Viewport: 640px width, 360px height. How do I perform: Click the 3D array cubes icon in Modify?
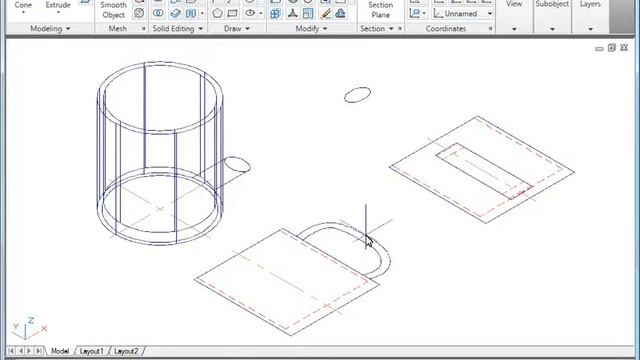276,13
